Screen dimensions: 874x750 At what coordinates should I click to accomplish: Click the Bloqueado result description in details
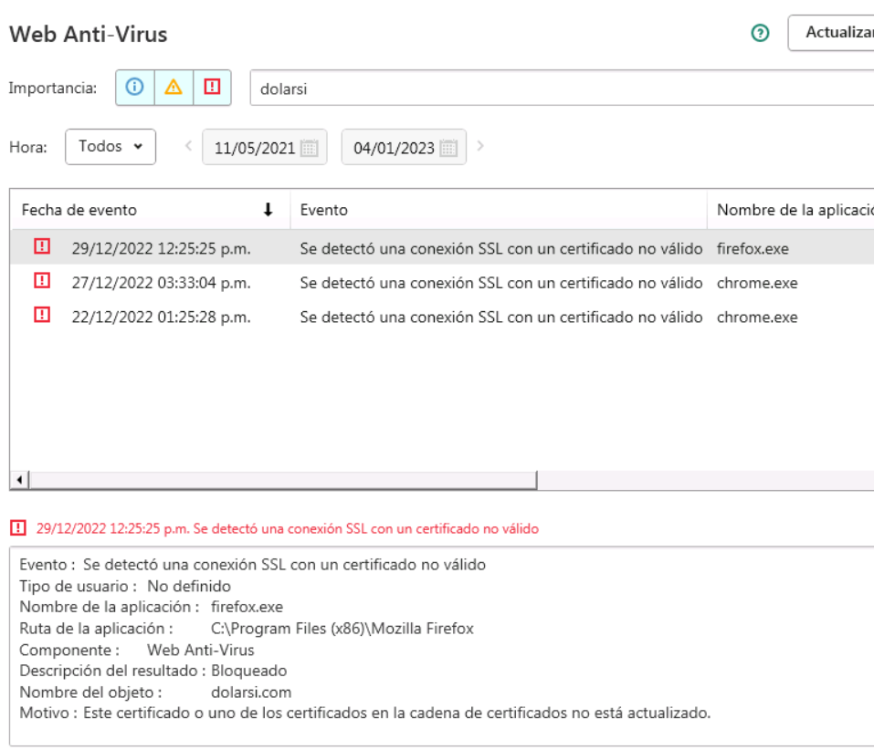[249, 670]
